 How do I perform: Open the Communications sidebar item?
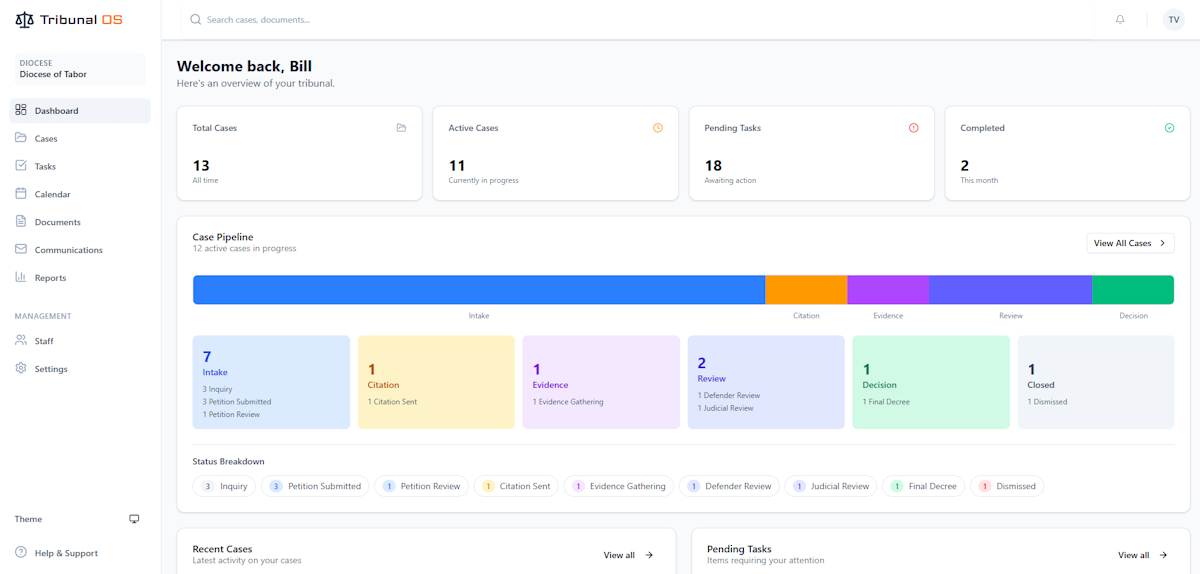coord(68,250)
